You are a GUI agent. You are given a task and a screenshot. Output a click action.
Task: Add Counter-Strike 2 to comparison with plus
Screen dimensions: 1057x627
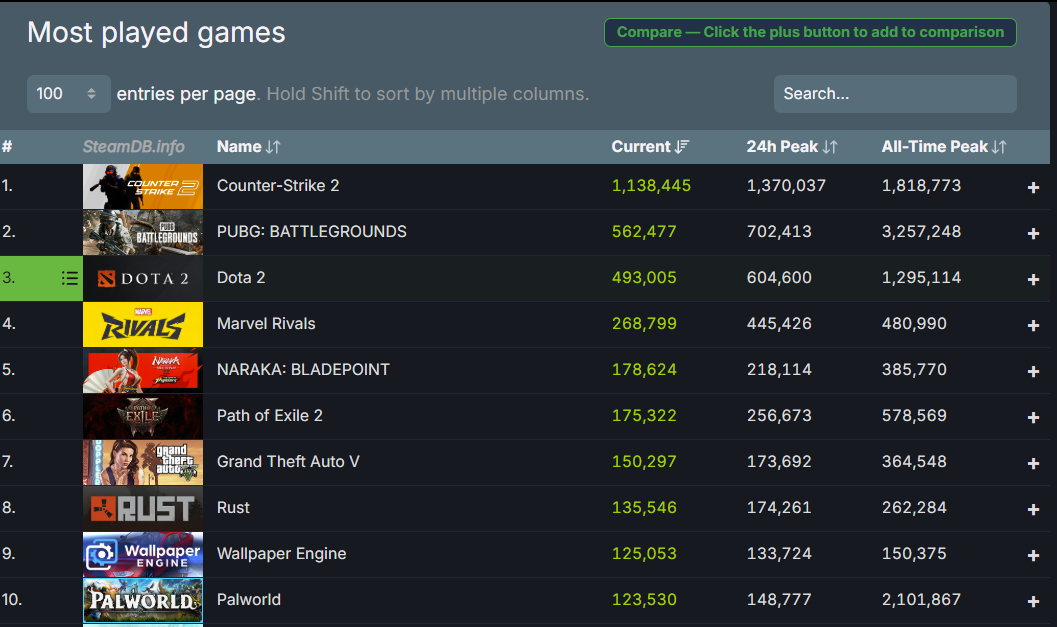[1033, 187]
